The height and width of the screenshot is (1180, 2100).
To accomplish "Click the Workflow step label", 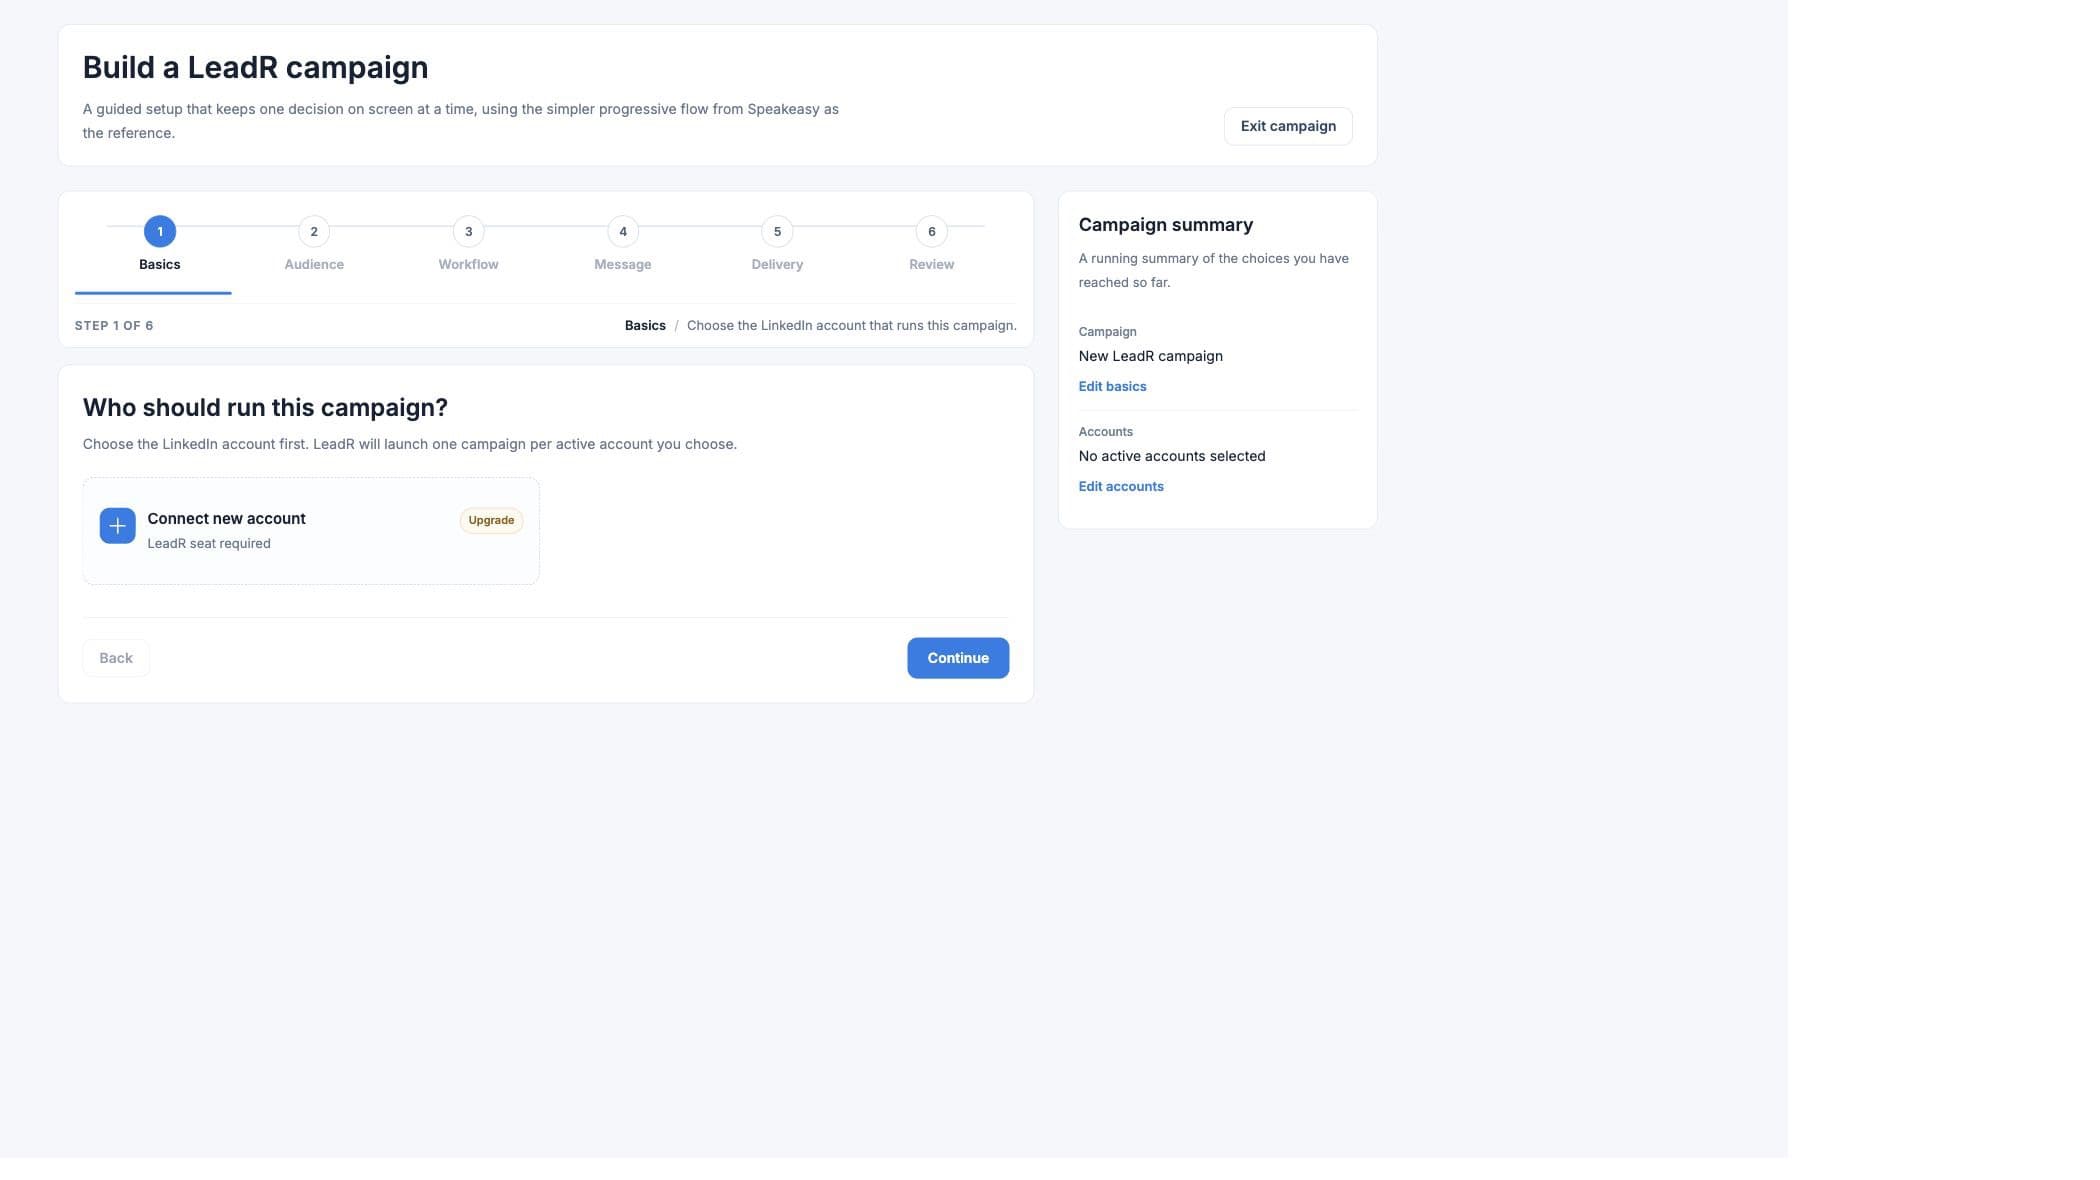I will tap(468, 264).
